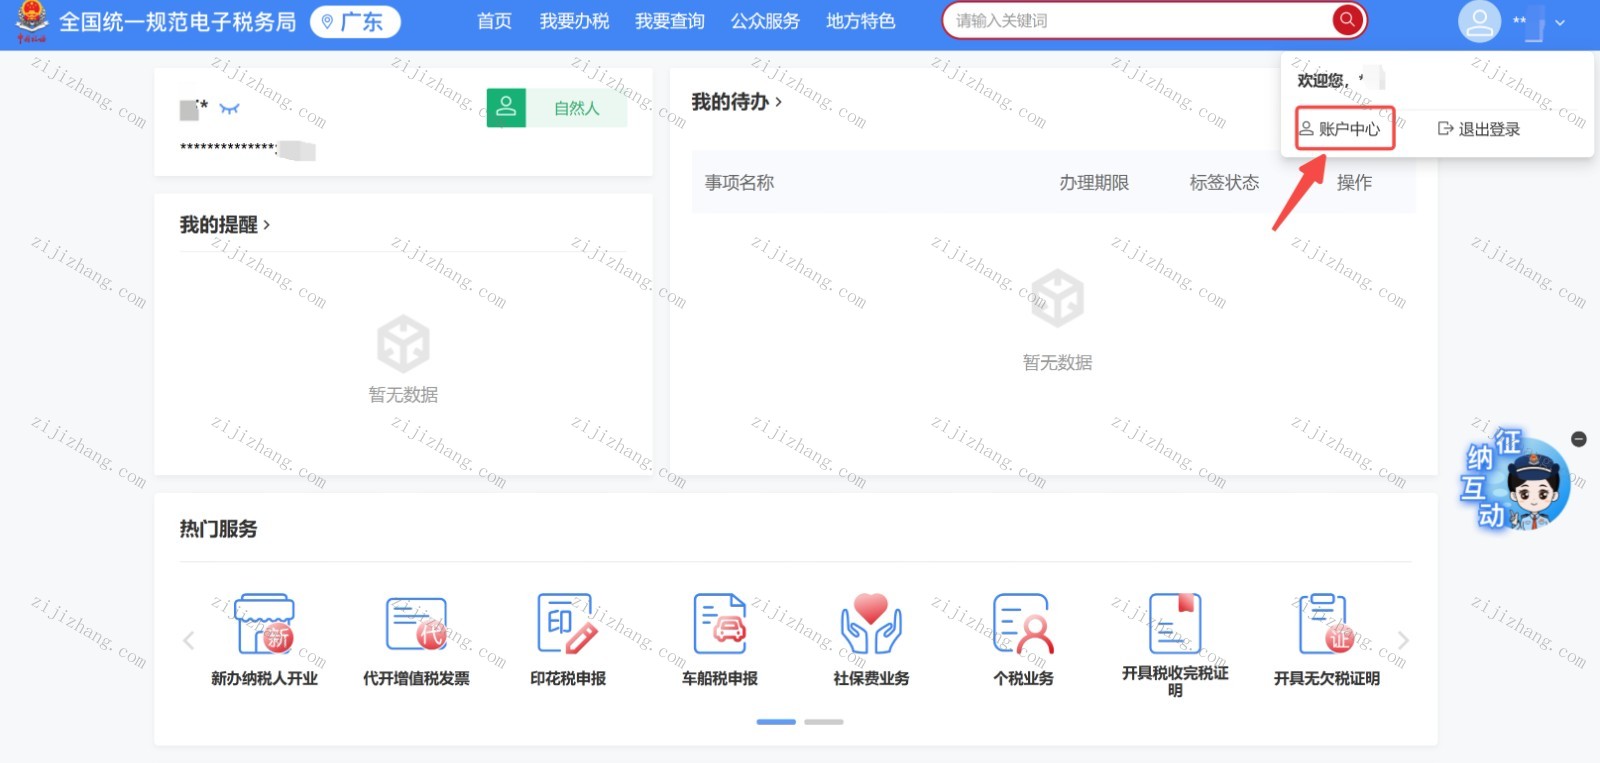The image size is (1600, 763).
Task: Launch the 印花税申报 service
Action: (x=567, y=625)
